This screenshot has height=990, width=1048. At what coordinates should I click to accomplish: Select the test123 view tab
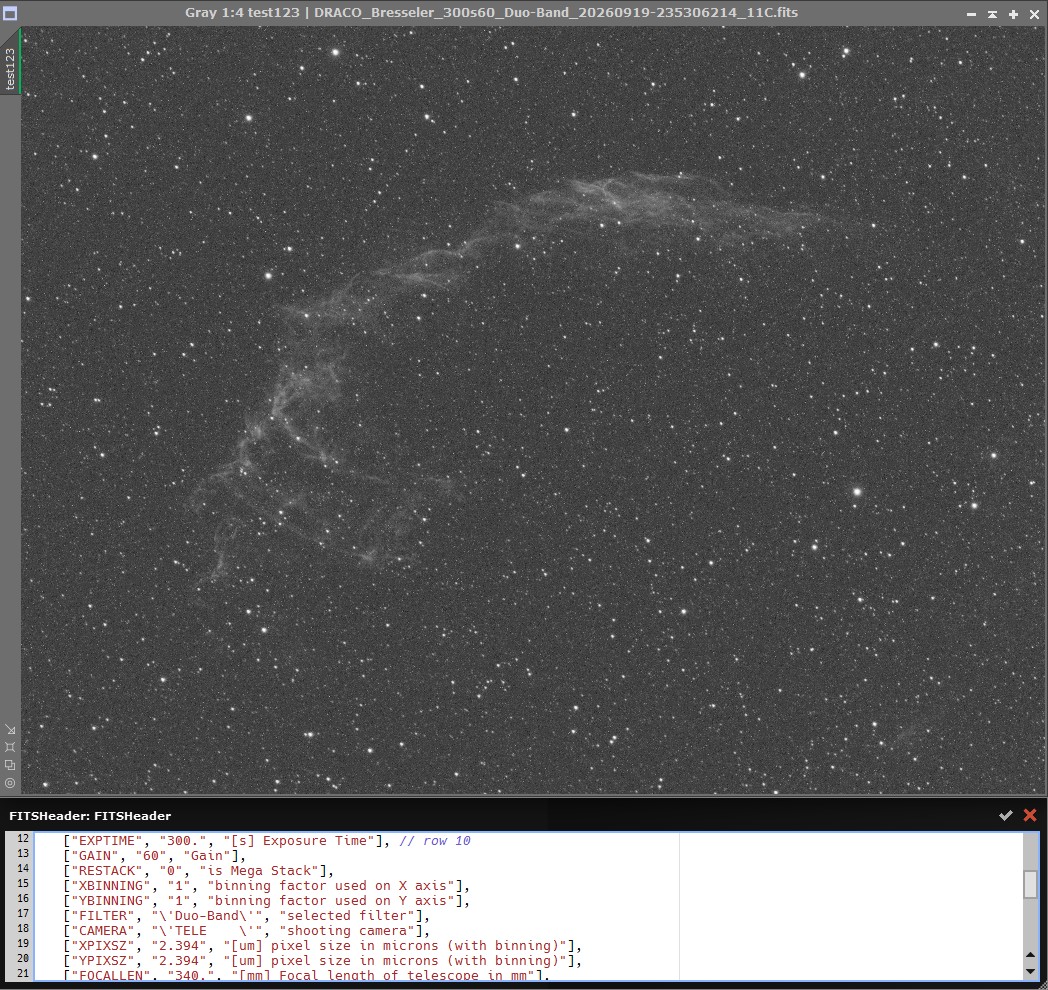pos(10,62)
